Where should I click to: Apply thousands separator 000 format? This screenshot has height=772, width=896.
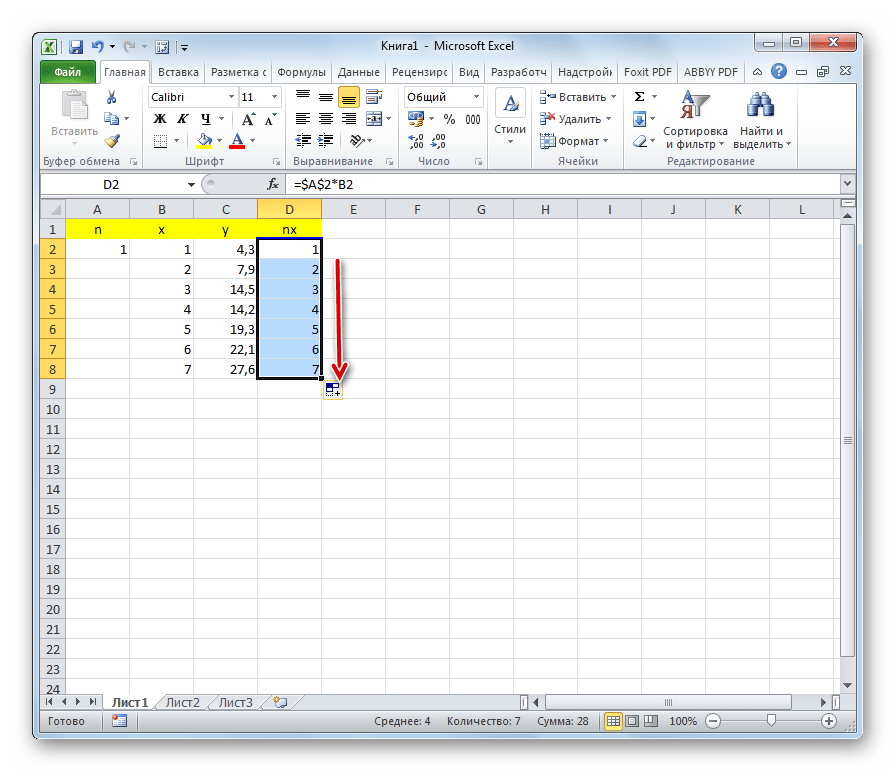[473, 119]
